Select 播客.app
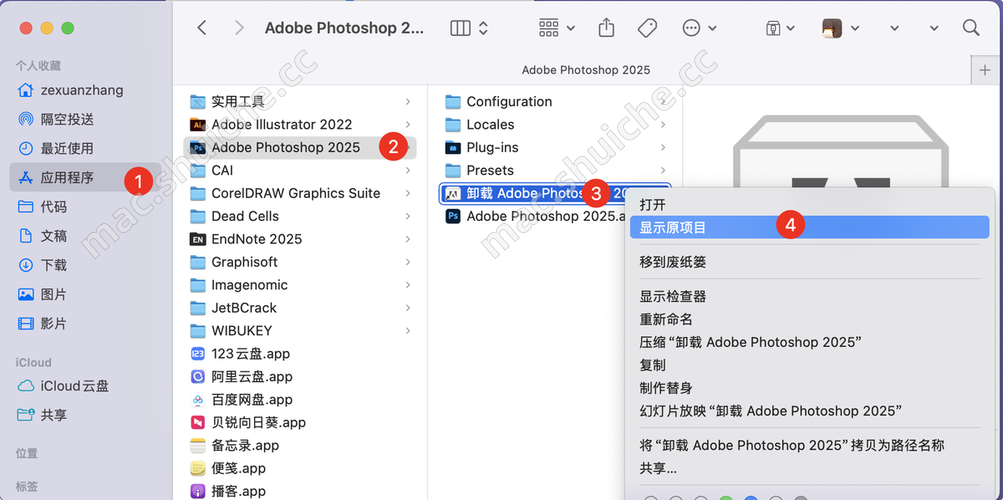This screenshot has height=500, width=1003. (300, 491)
